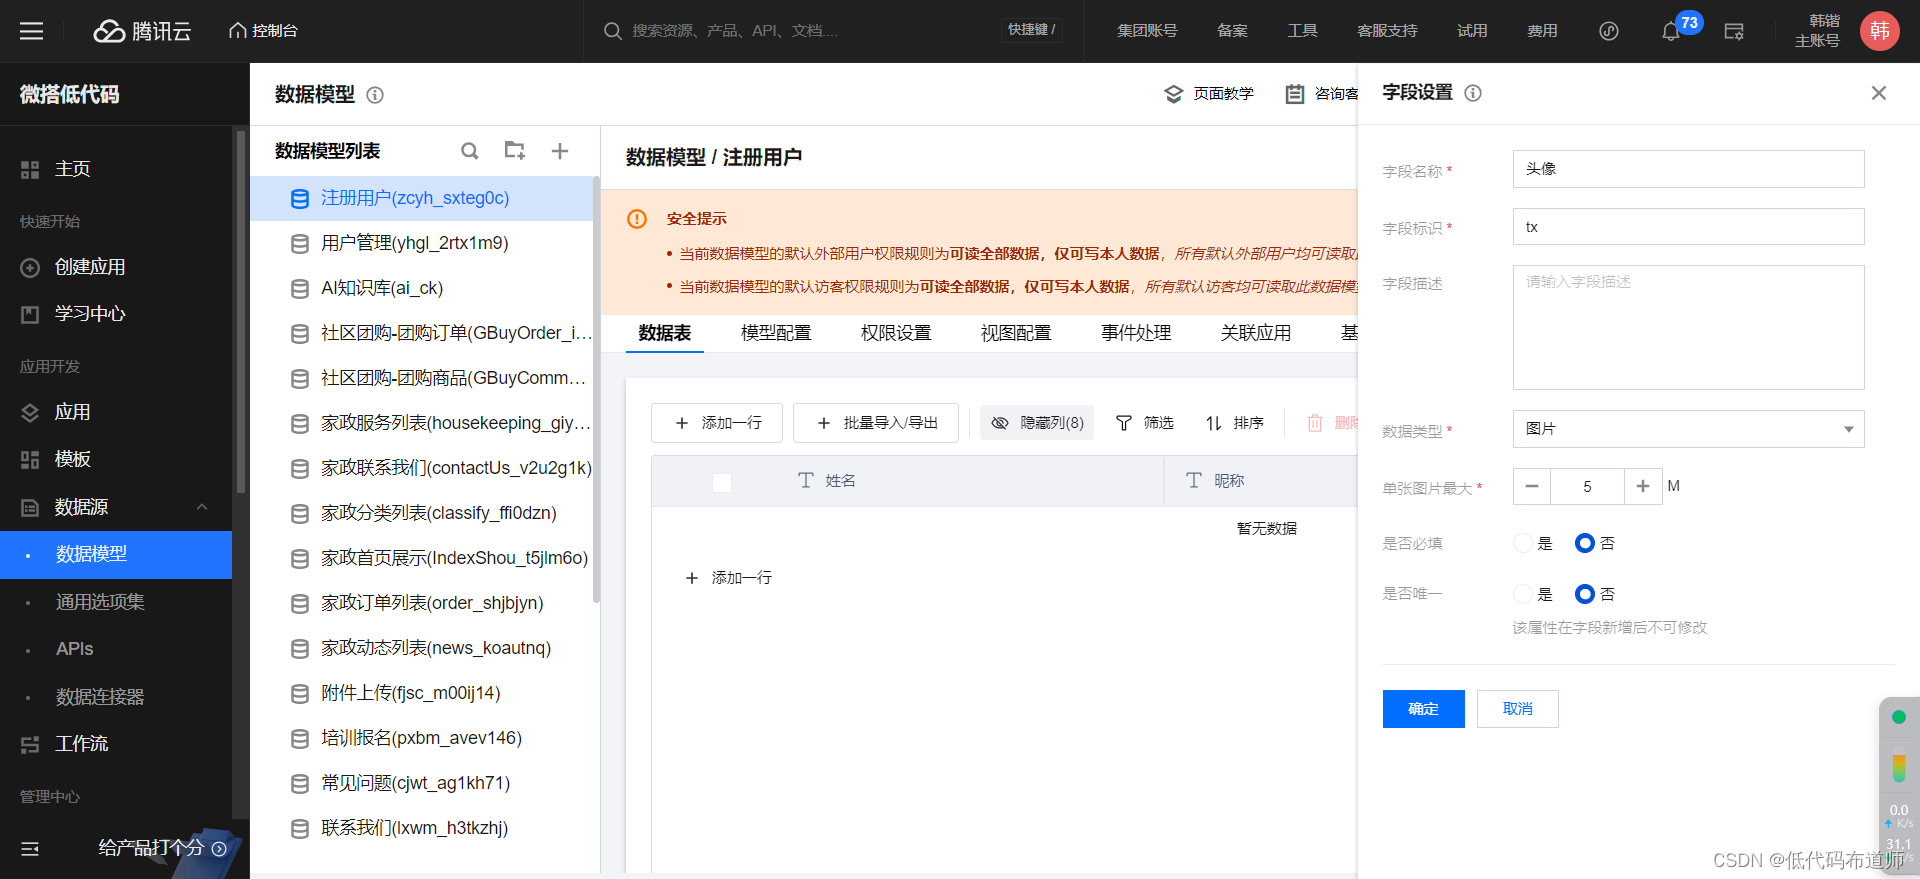Switch to the 模型配置 tab

click(776, 333)
